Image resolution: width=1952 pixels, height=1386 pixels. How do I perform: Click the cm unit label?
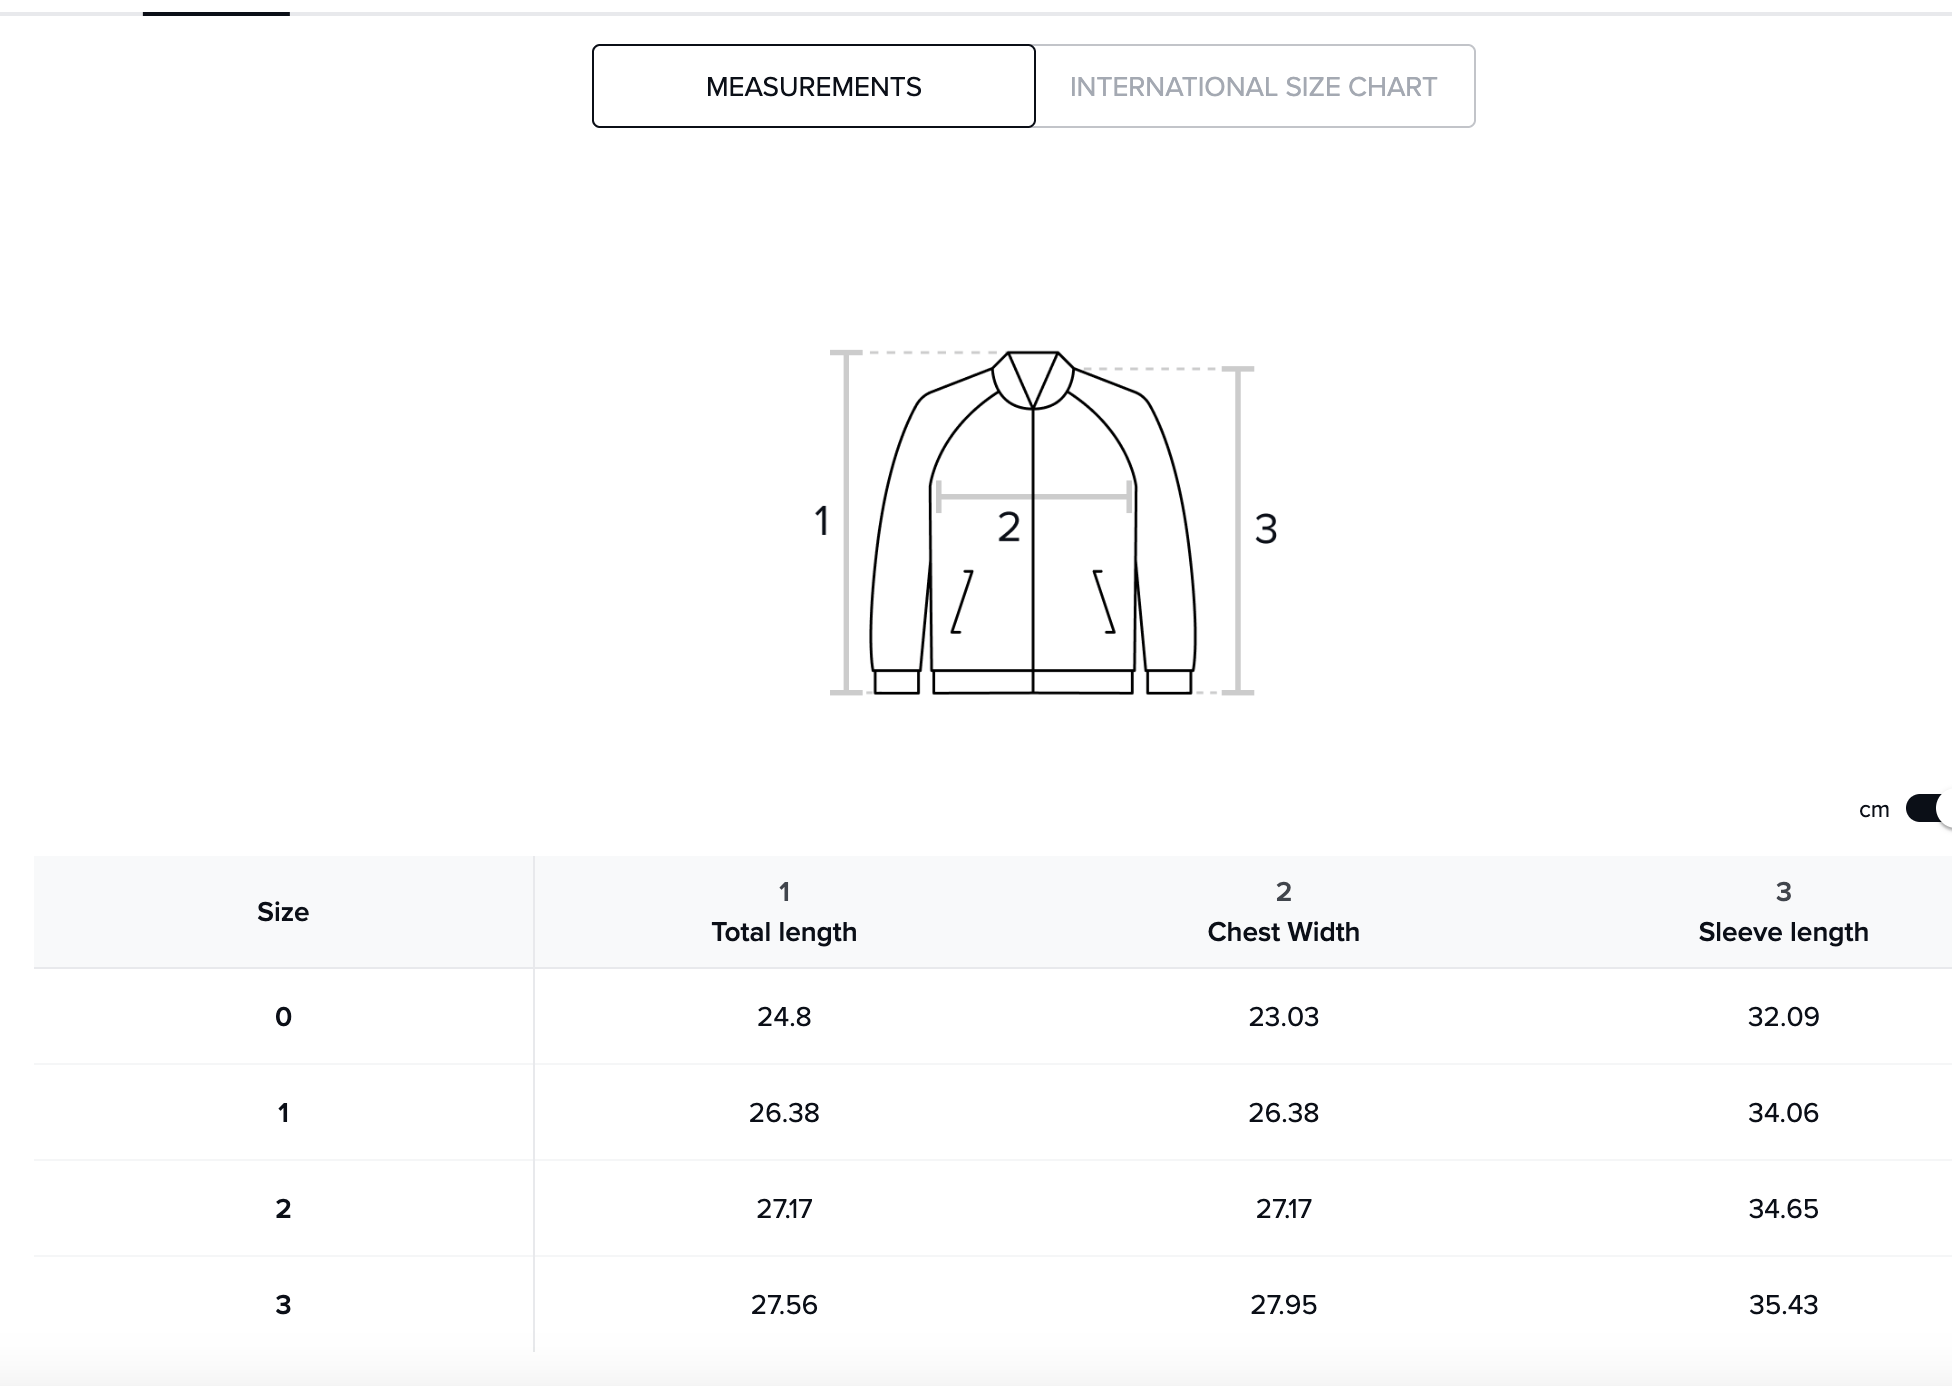(x=1874, y=810)
